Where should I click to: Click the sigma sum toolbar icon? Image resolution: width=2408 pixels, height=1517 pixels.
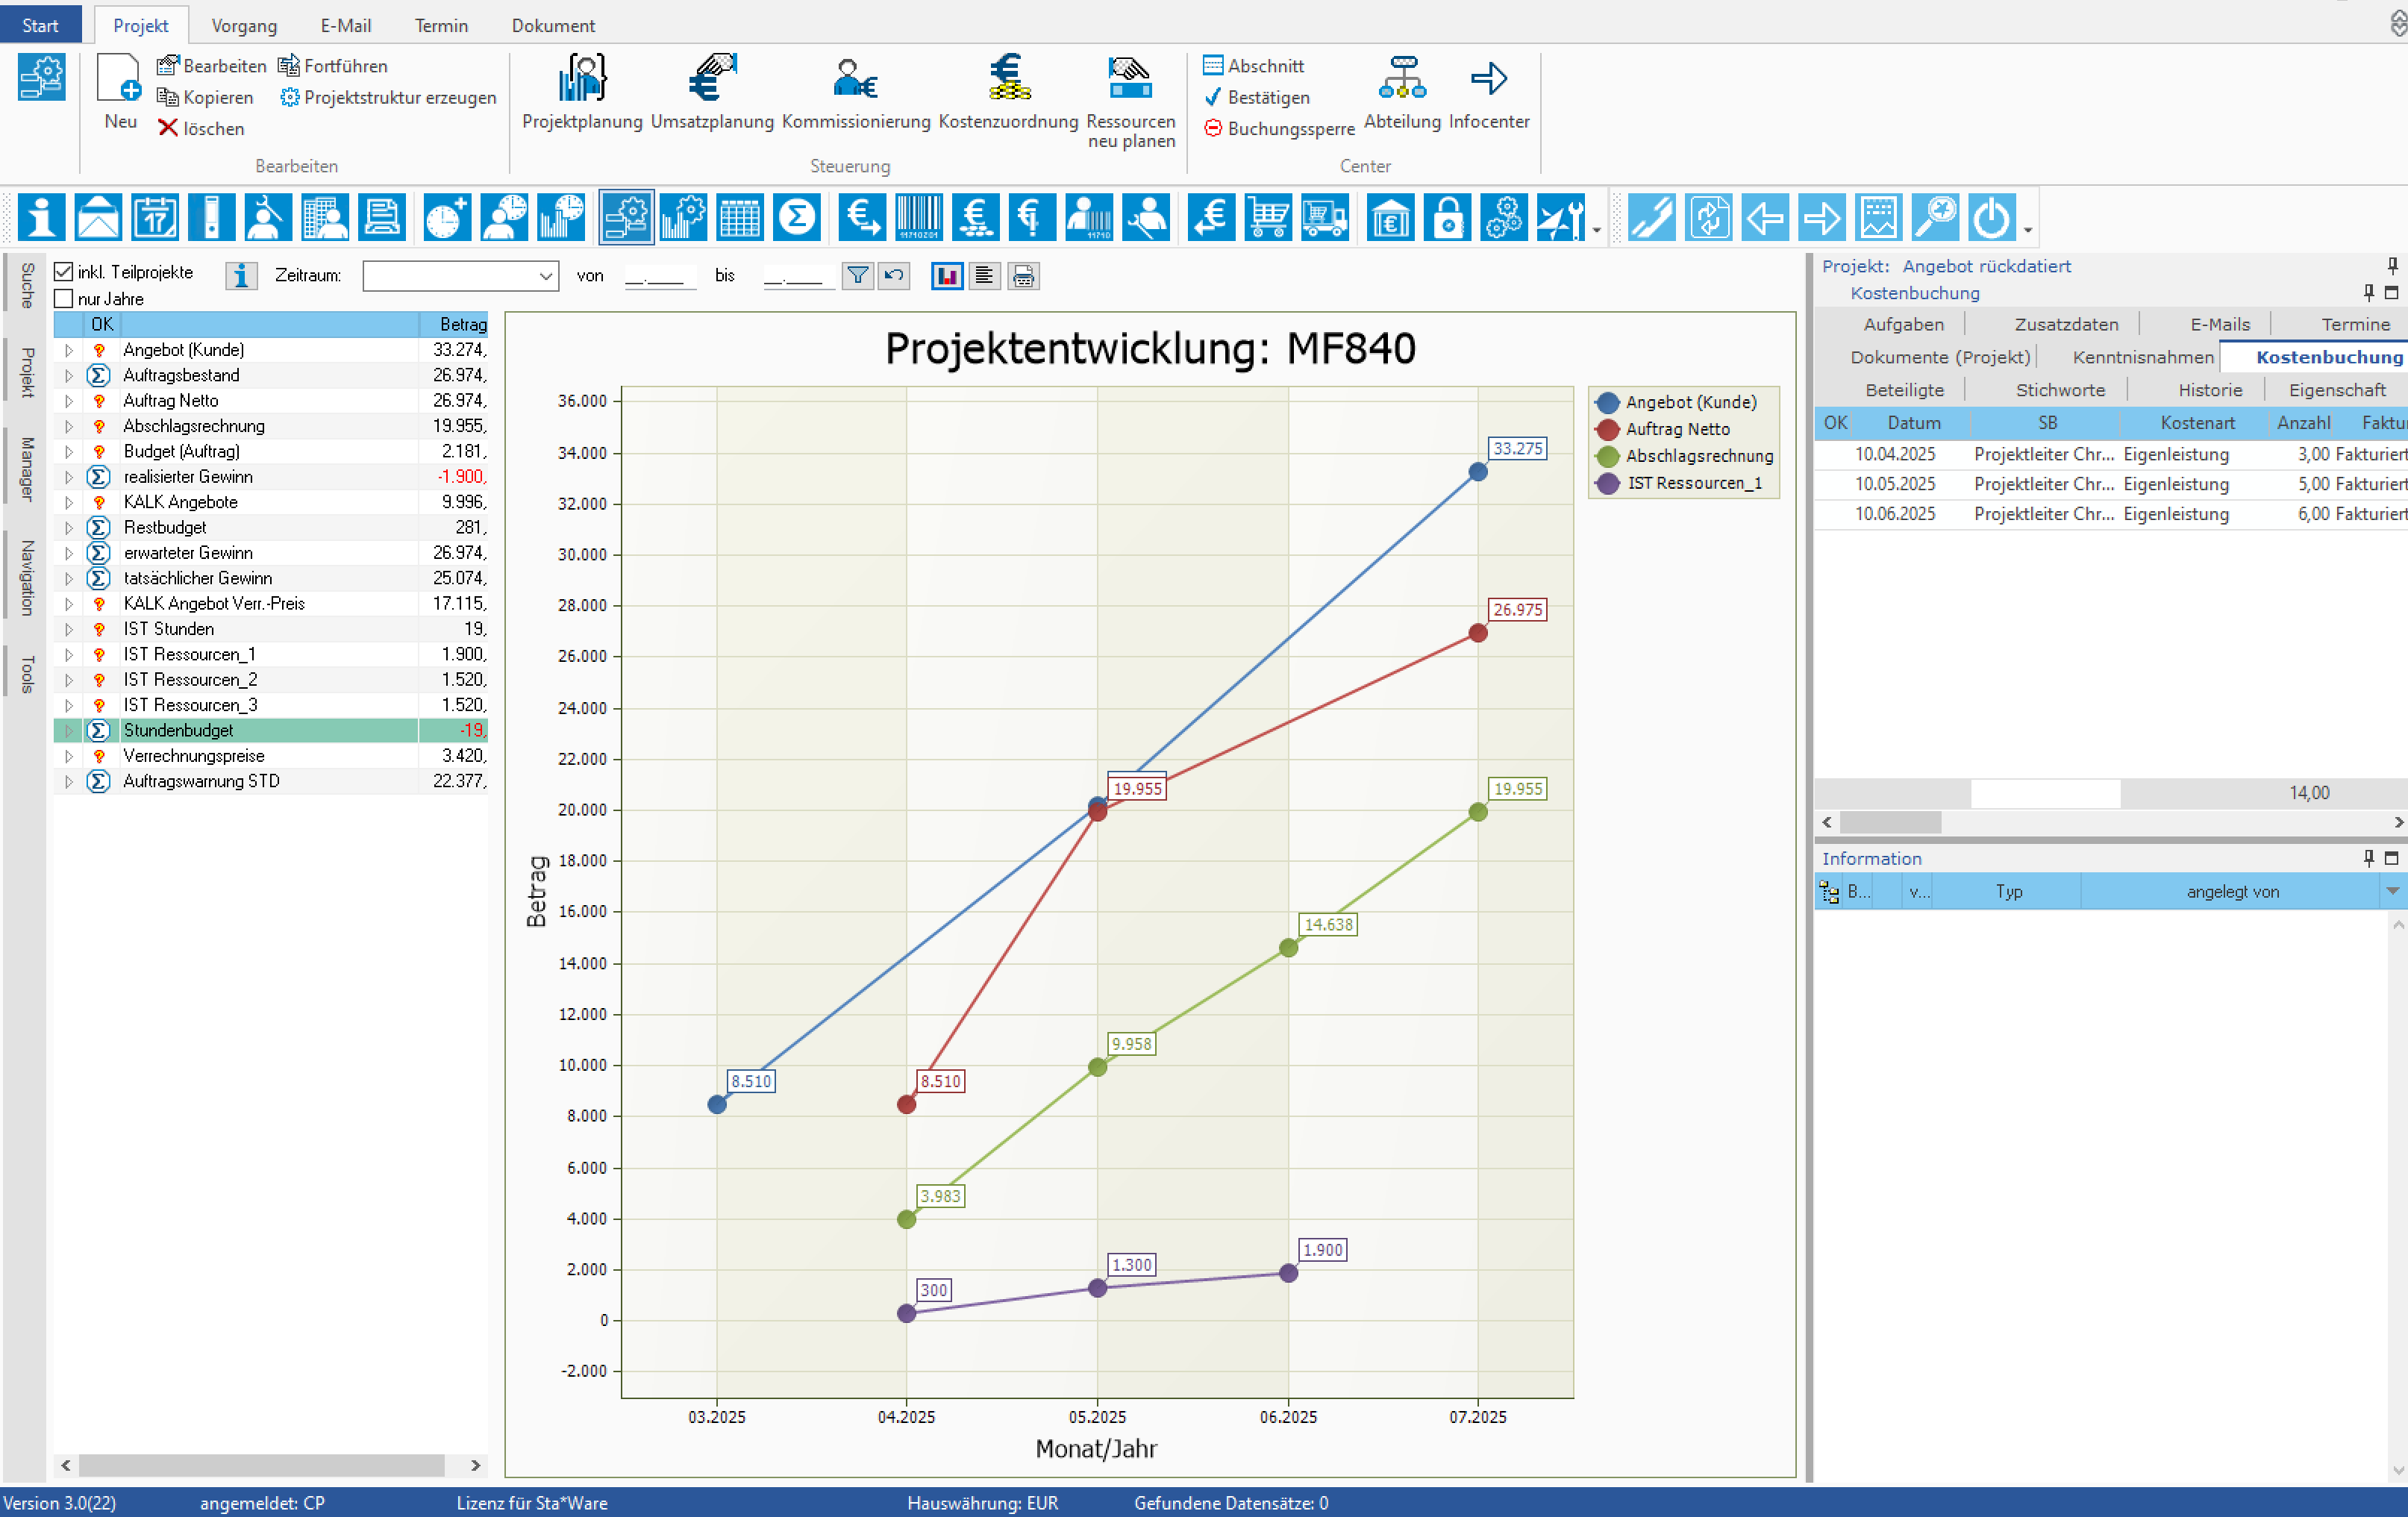point(797,217)
